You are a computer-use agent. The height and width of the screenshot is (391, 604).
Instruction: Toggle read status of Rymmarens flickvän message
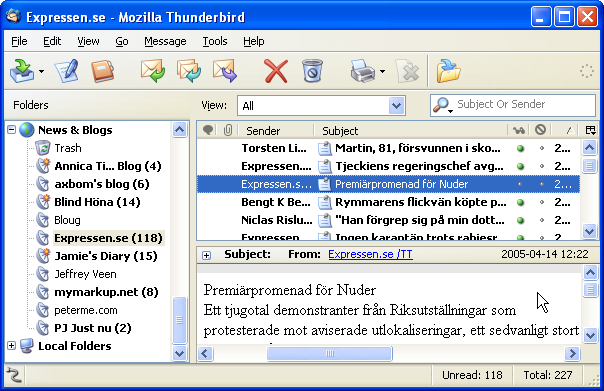(520, 202)
